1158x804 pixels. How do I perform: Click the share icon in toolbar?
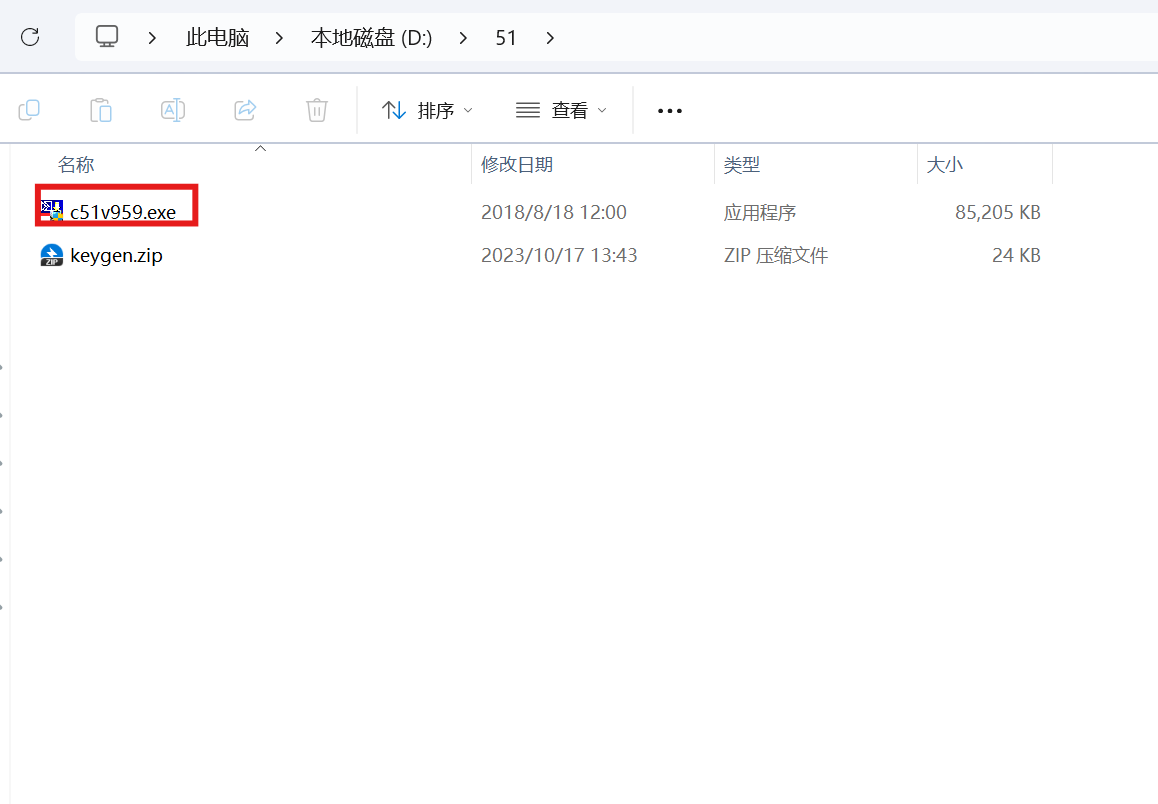[x=245, y=111]
